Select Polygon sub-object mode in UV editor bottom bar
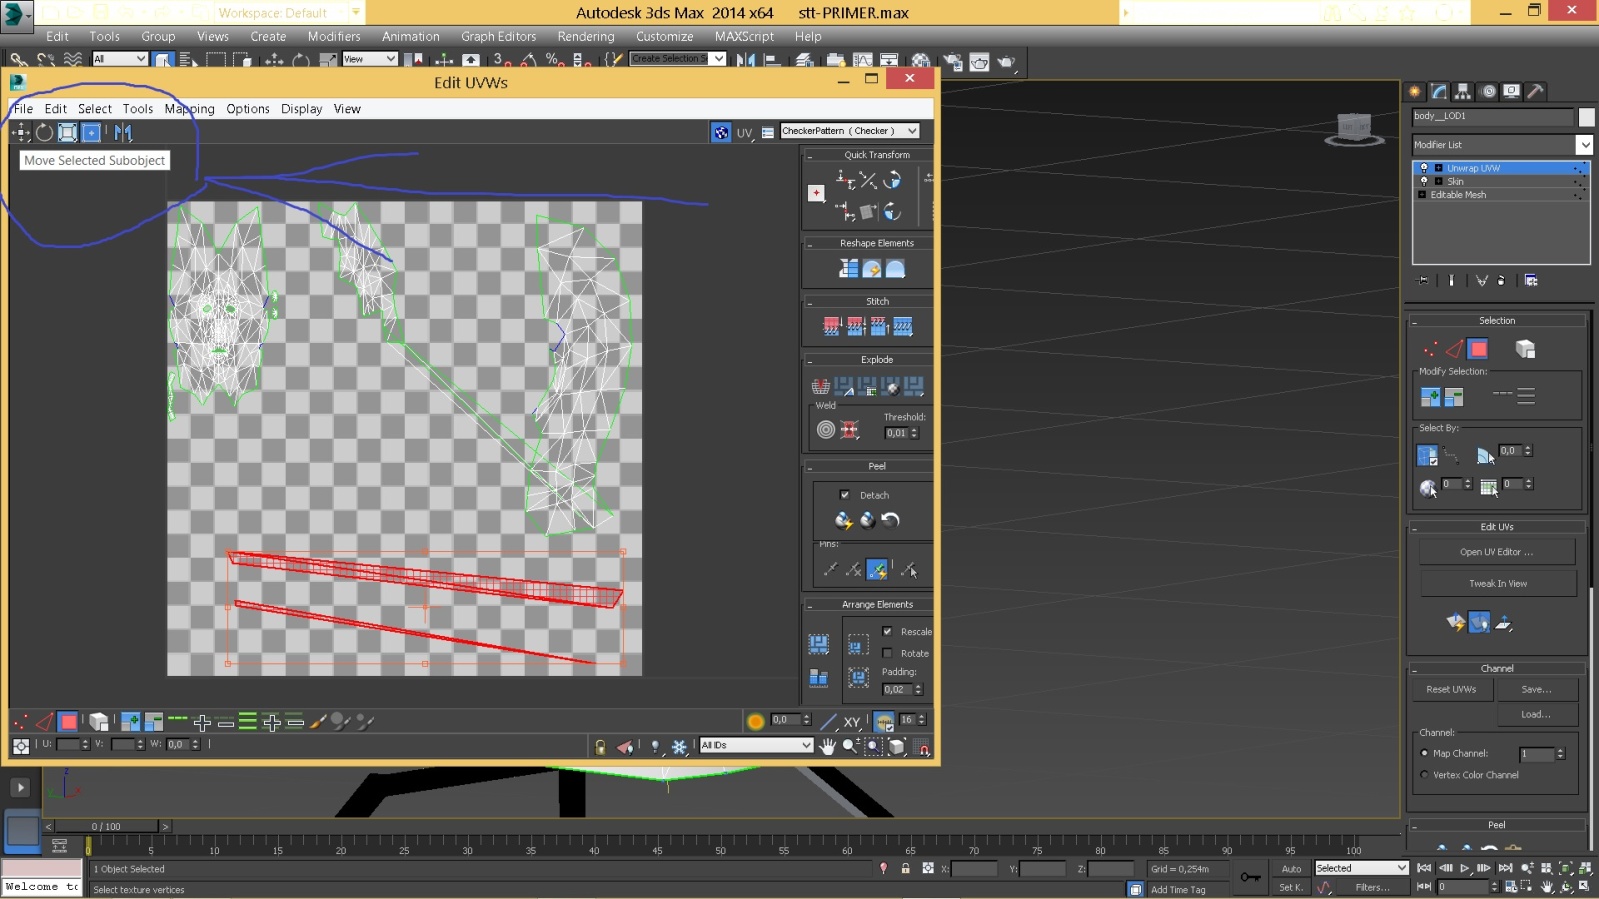Image resolution: width=1599 pixels, height=899 pixels. click(68, 721)
